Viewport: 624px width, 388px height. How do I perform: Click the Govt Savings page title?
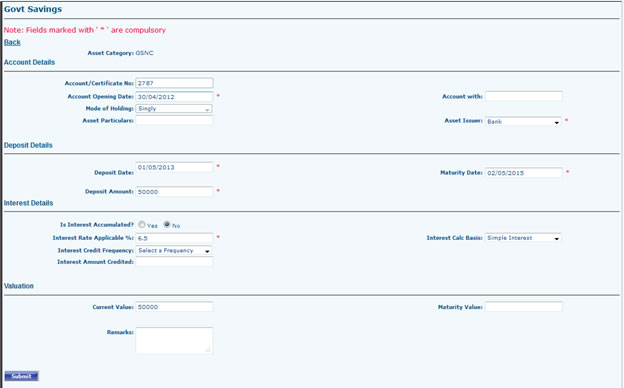(x=33, y=9)
